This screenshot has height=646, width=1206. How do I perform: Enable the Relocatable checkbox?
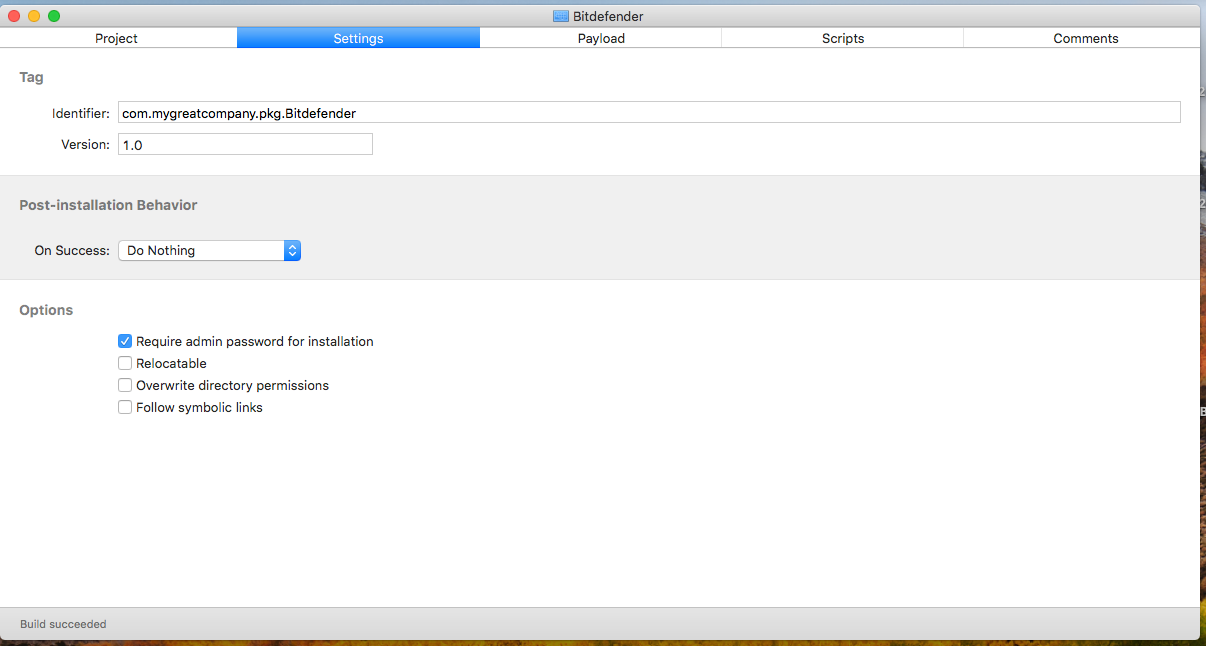click(x=125, y=363)
